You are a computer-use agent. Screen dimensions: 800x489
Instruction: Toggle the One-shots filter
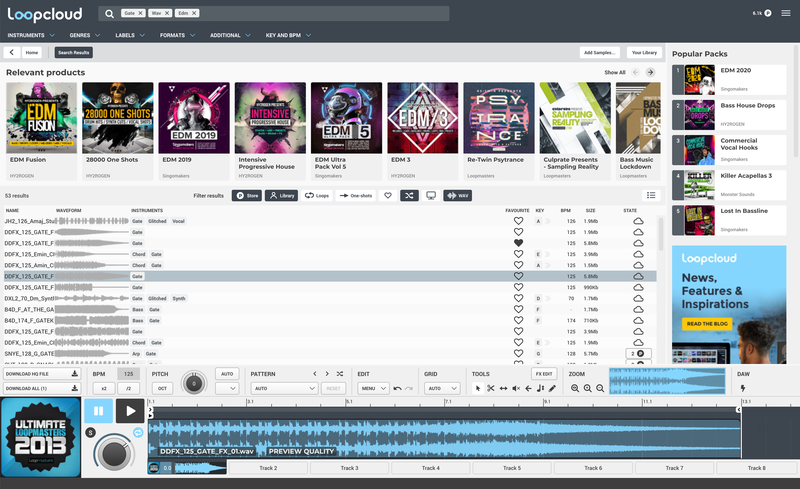point(356,195)
